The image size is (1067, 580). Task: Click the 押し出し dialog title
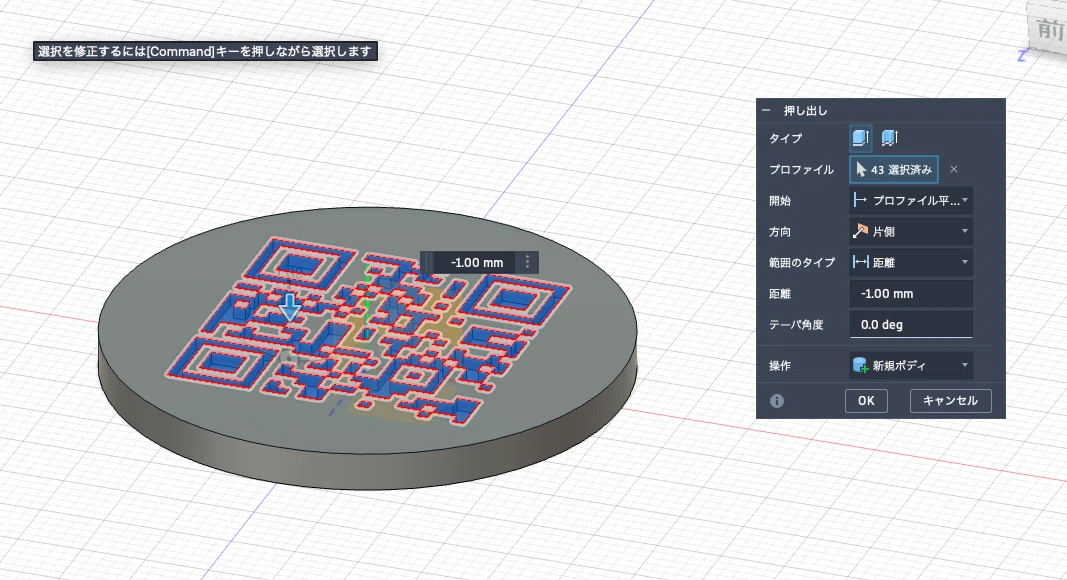click(x=806, y=110)
